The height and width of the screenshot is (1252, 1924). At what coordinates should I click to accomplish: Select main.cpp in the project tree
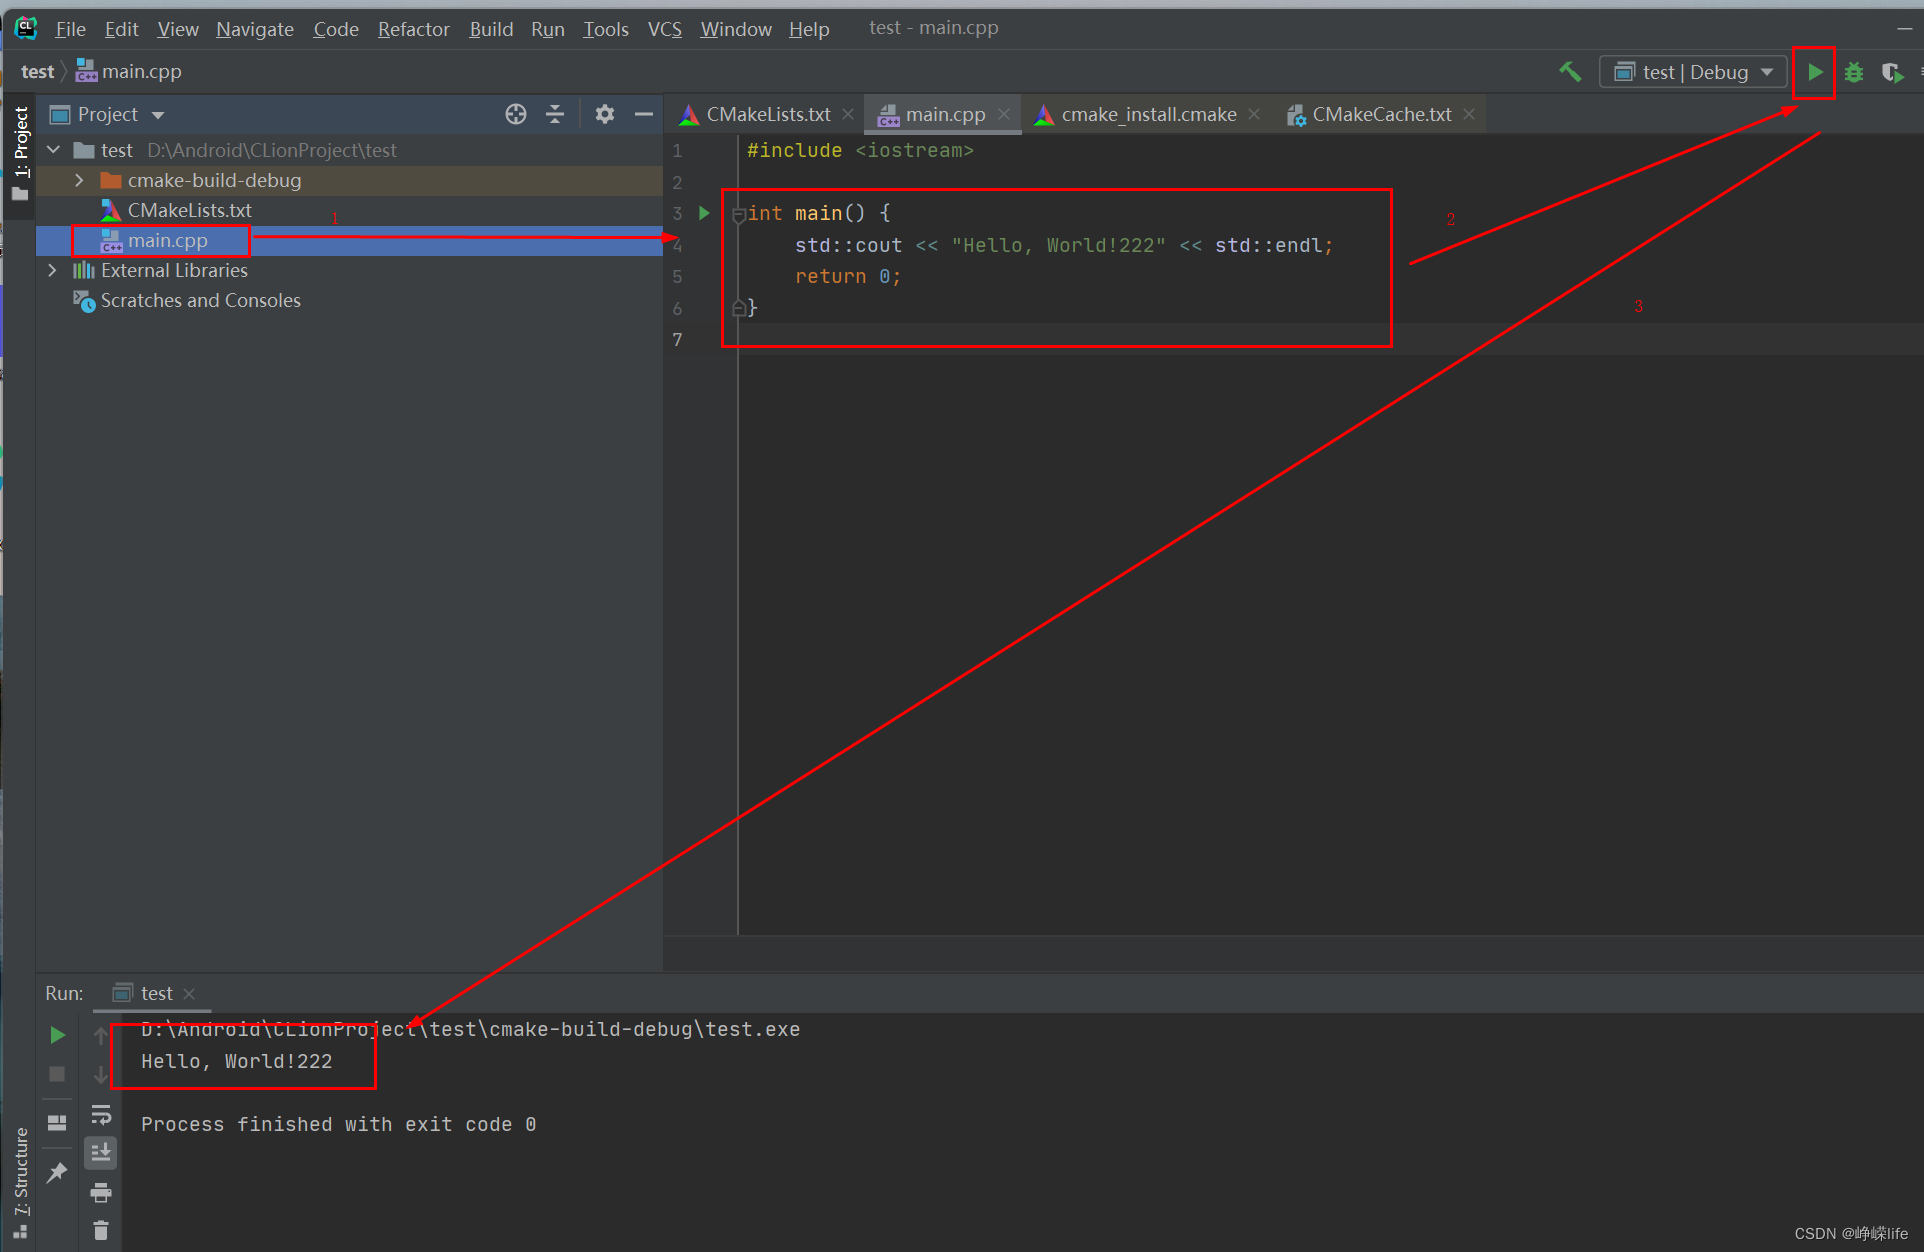pyautogui.click(x=167, y=240)
